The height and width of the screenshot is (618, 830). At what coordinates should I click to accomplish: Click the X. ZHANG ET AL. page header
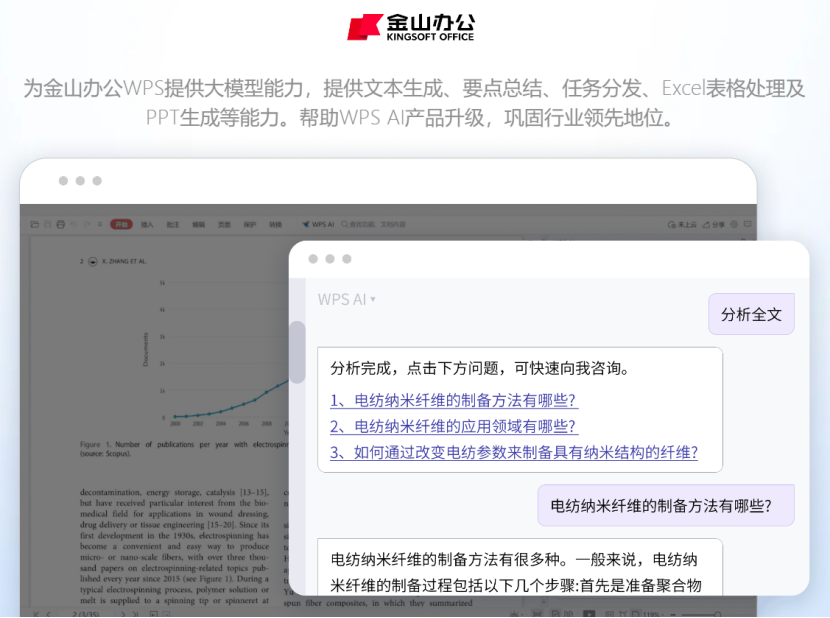coord(124,262)
